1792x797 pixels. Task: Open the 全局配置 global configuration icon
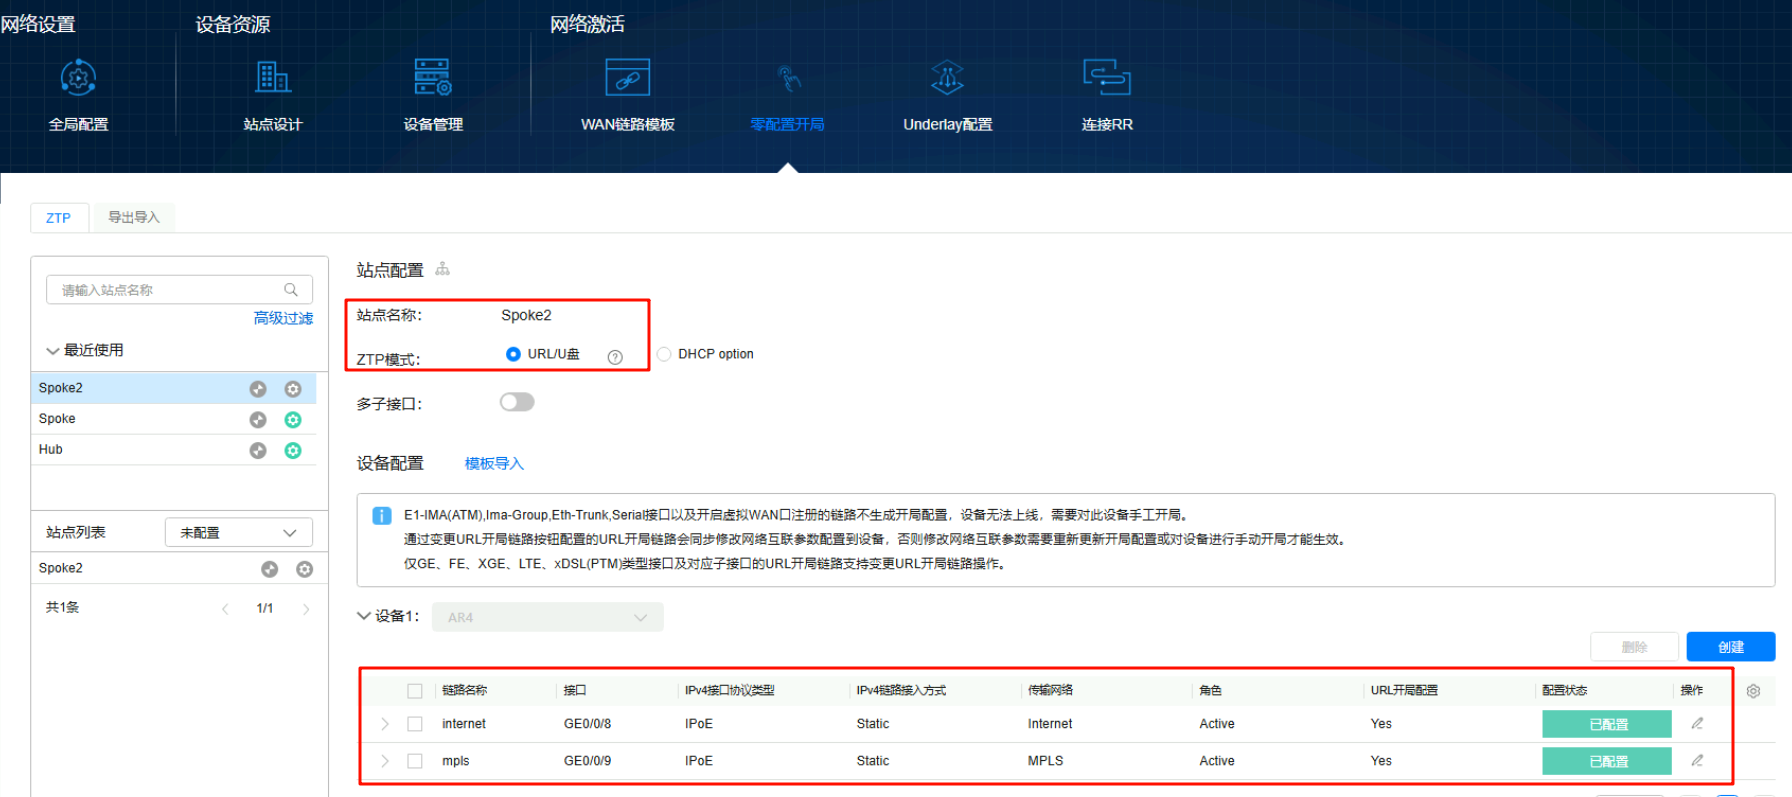pos(78,78)
